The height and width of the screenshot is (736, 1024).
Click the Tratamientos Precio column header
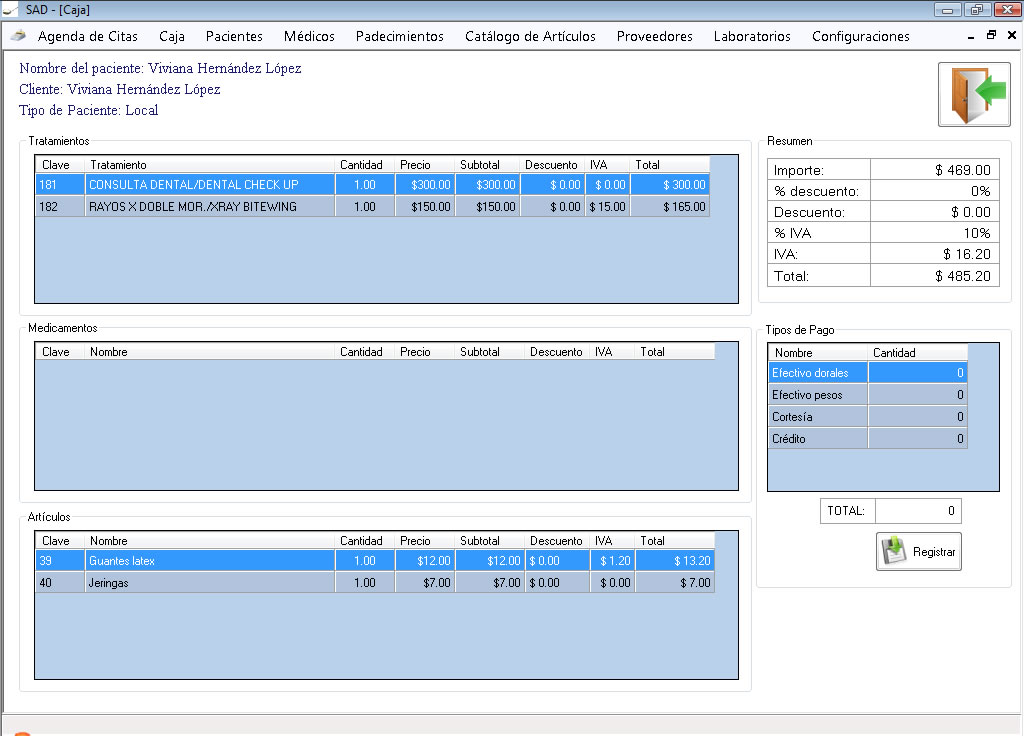click(424, 165)
